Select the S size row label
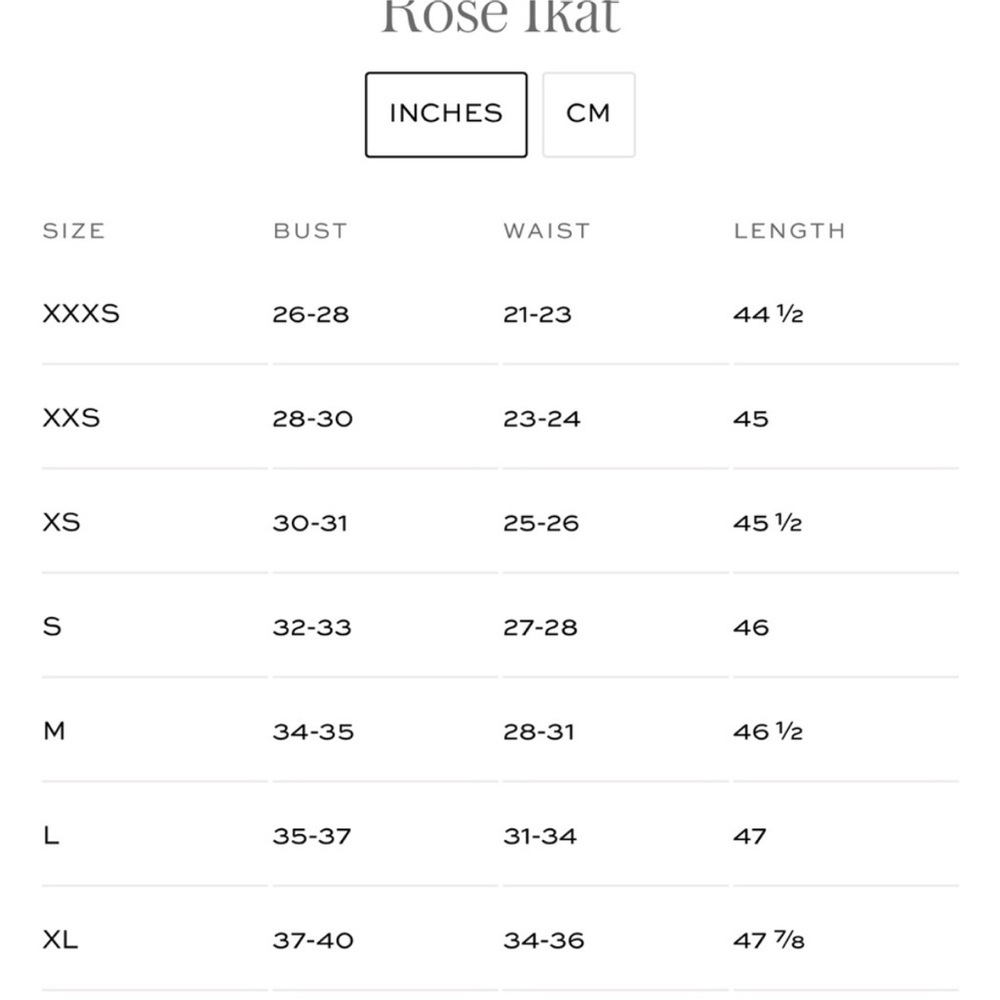 pyautogui.click(x=52, y=627)
